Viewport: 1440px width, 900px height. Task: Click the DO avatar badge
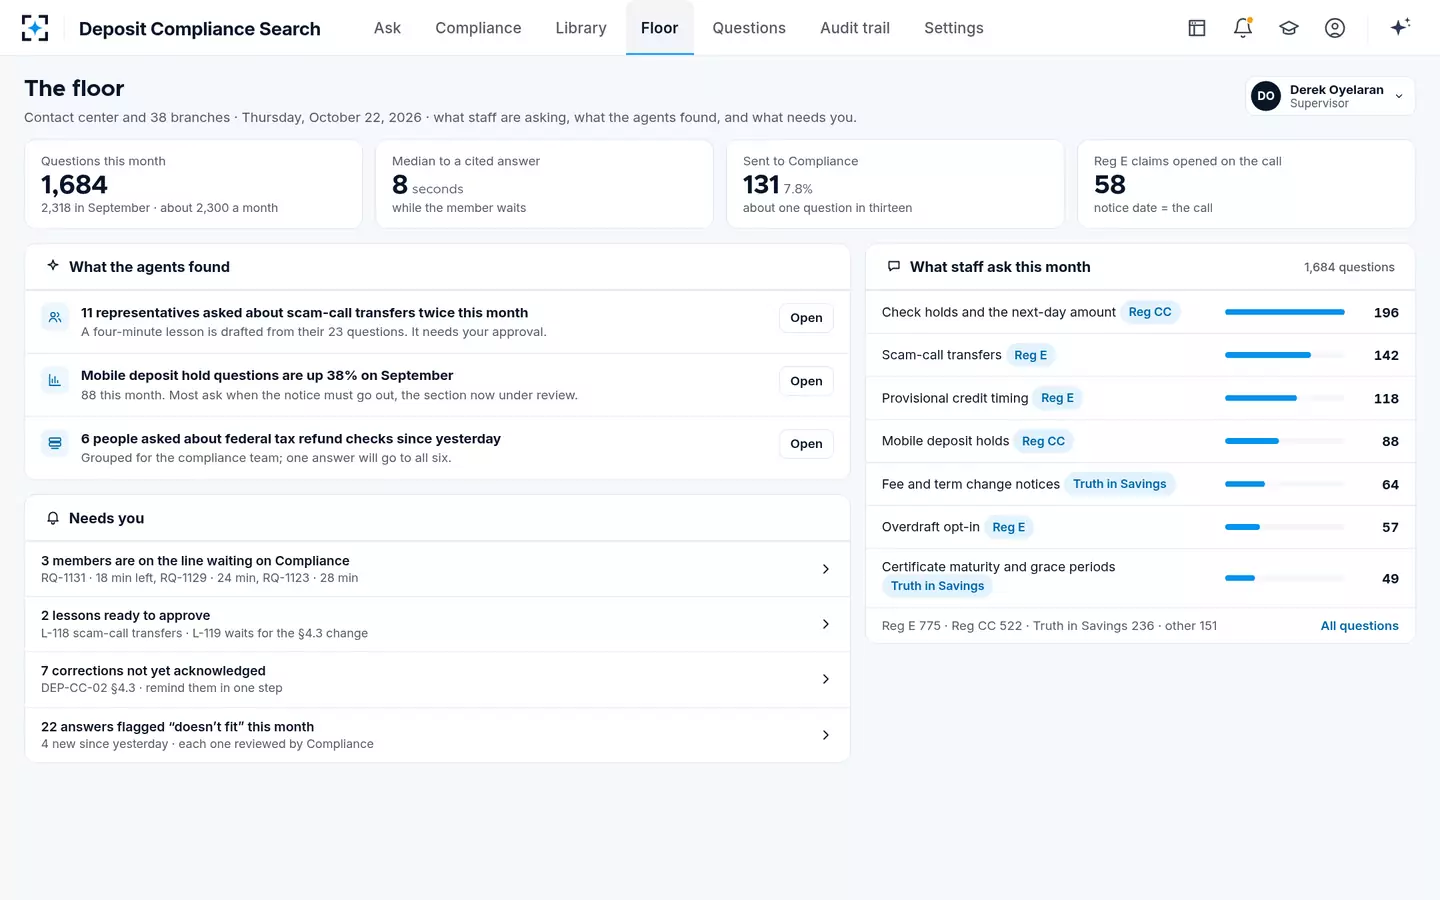1266,96
